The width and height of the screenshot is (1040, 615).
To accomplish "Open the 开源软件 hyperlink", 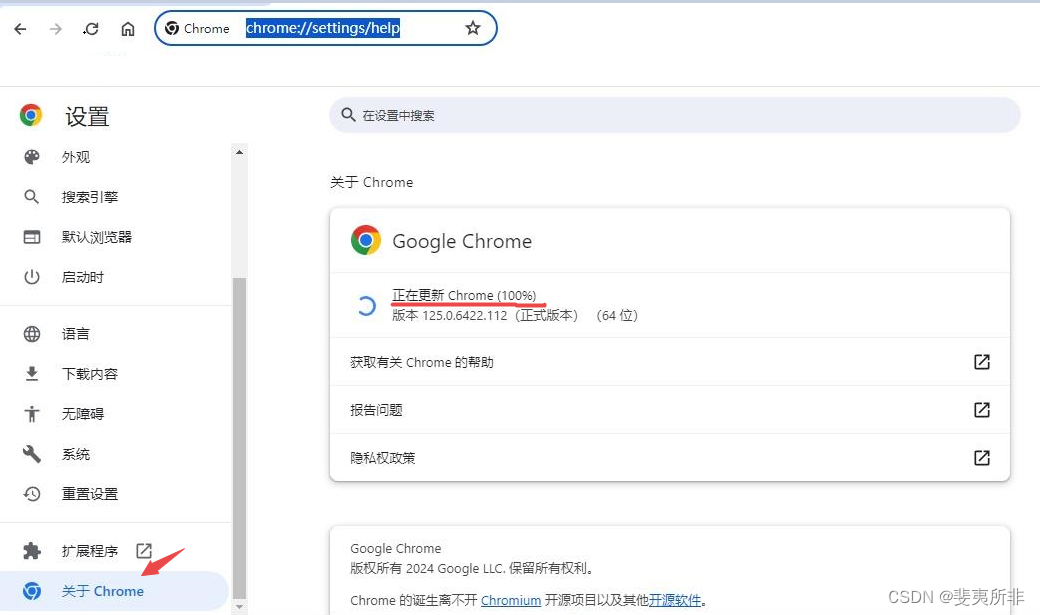I will [x=675, y=600].
